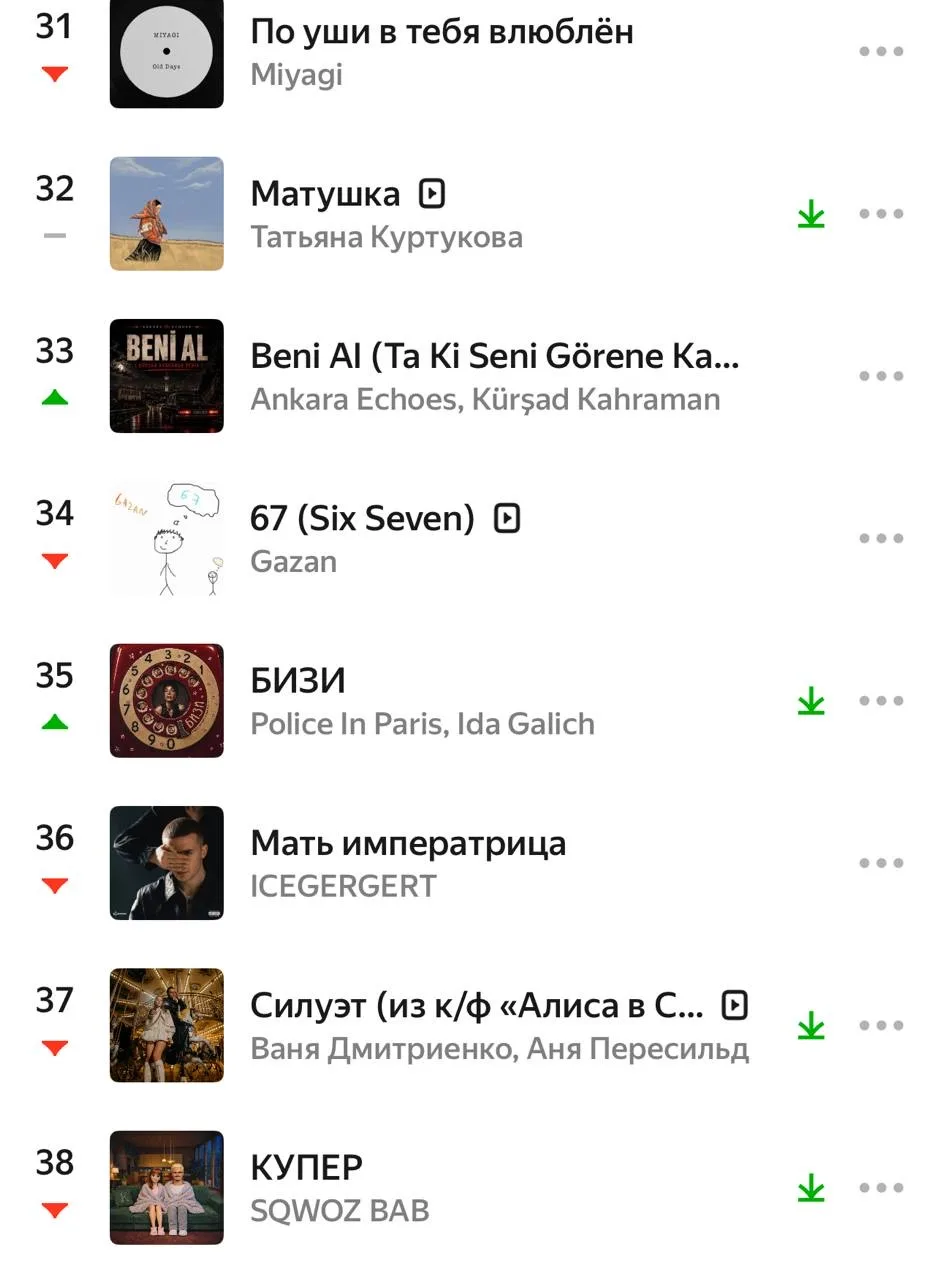Tap the video icon next to Силуэт

pyautogui.click(x=734, y=1005)
